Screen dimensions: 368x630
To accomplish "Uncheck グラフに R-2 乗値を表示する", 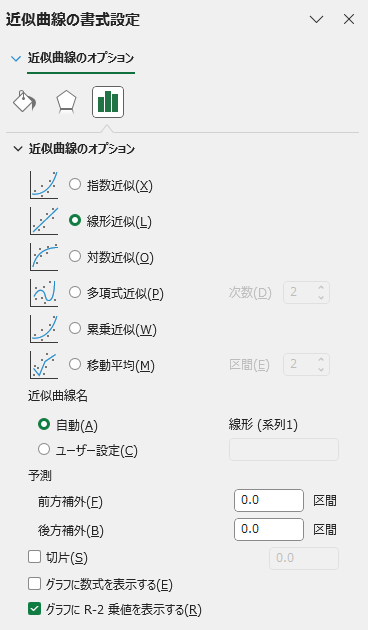I will (x=35, y=609).
